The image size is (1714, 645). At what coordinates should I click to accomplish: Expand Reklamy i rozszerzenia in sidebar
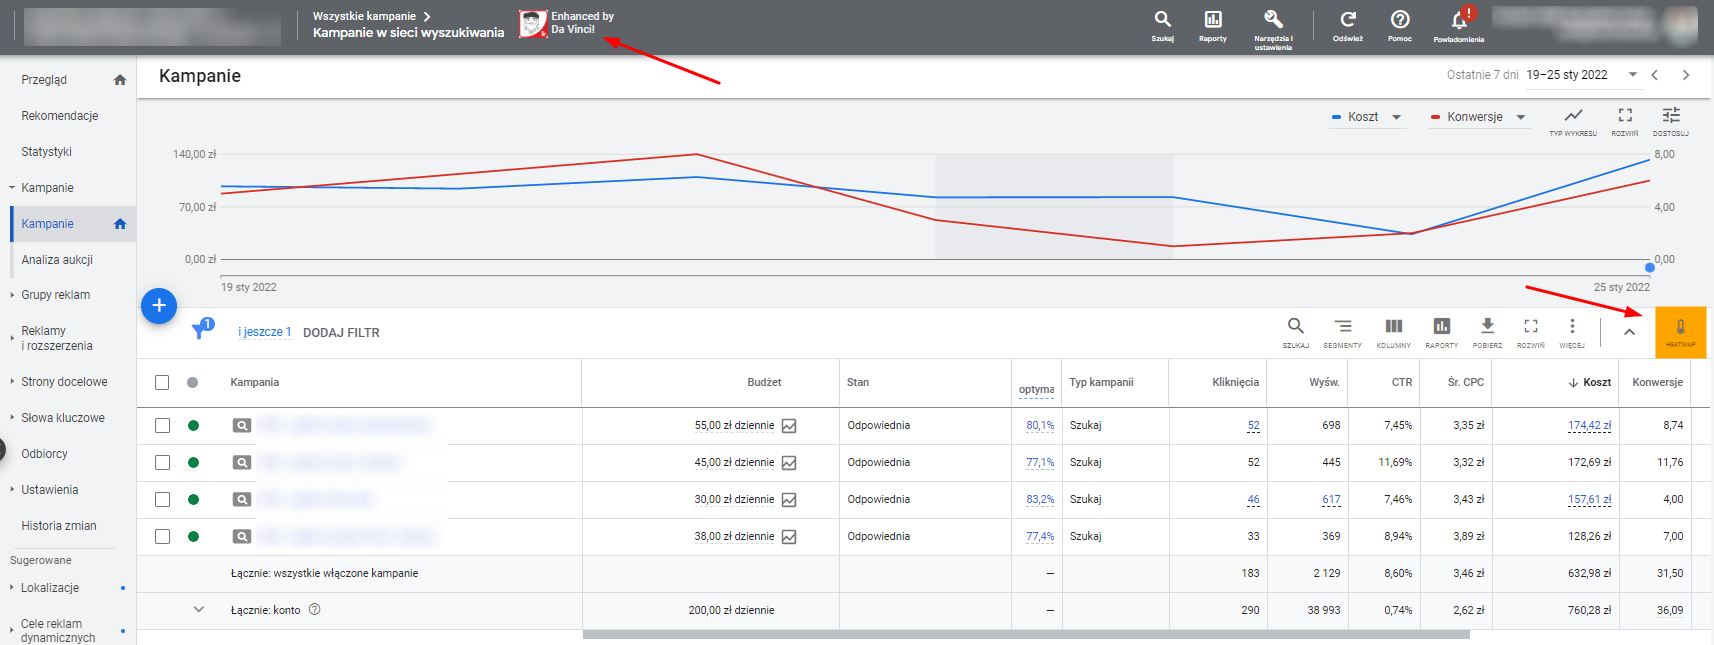coord(12,338)
